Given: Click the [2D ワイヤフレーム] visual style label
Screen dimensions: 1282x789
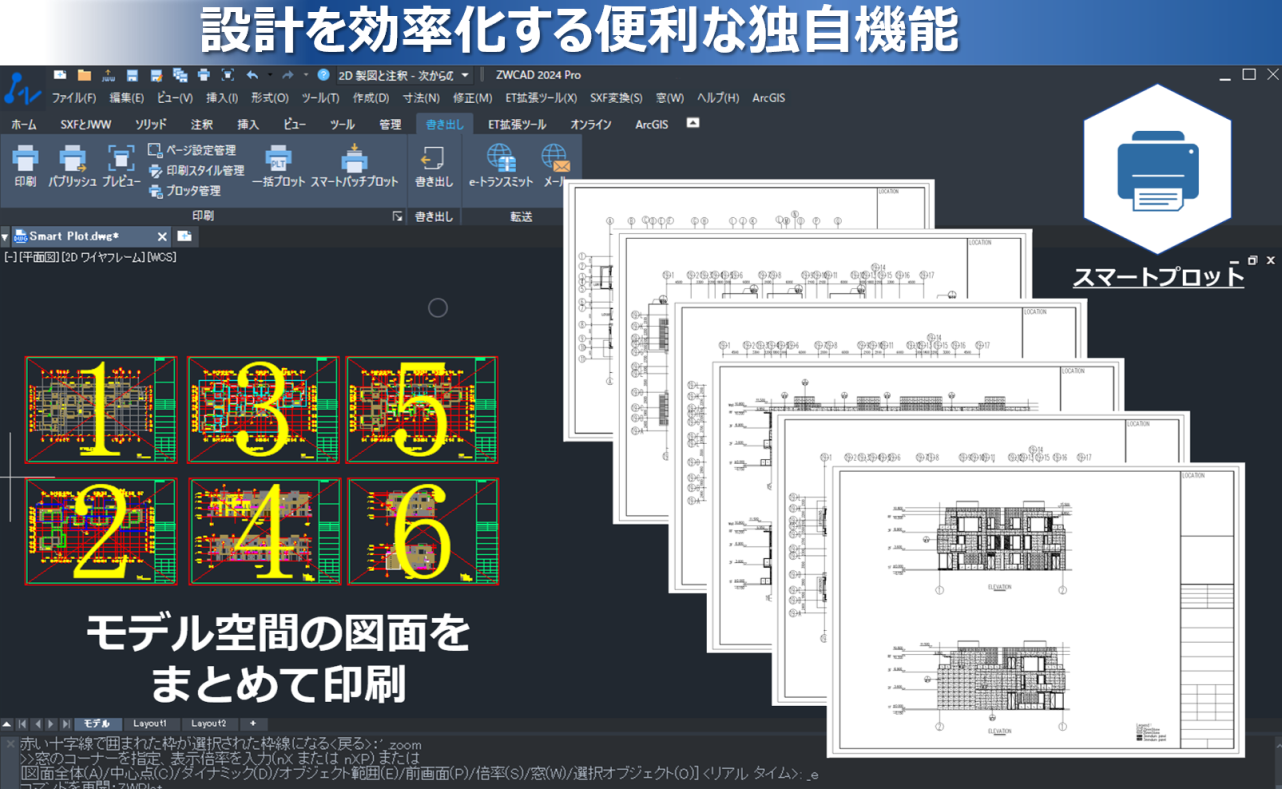Looking at the screenshot, I should [x=103, y=257].
